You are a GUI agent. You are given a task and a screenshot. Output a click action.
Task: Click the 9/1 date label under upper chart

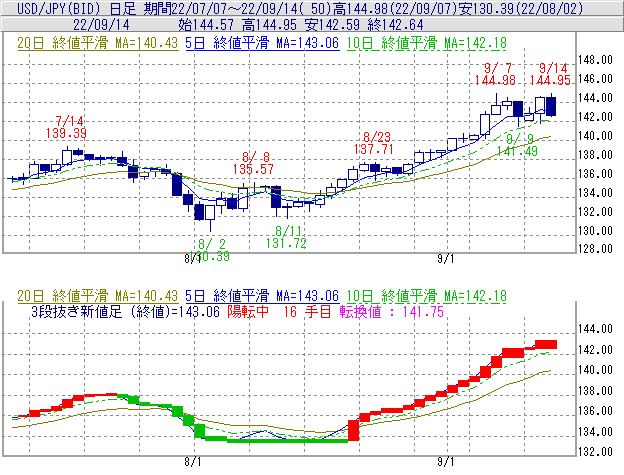(x=446, y=259)
